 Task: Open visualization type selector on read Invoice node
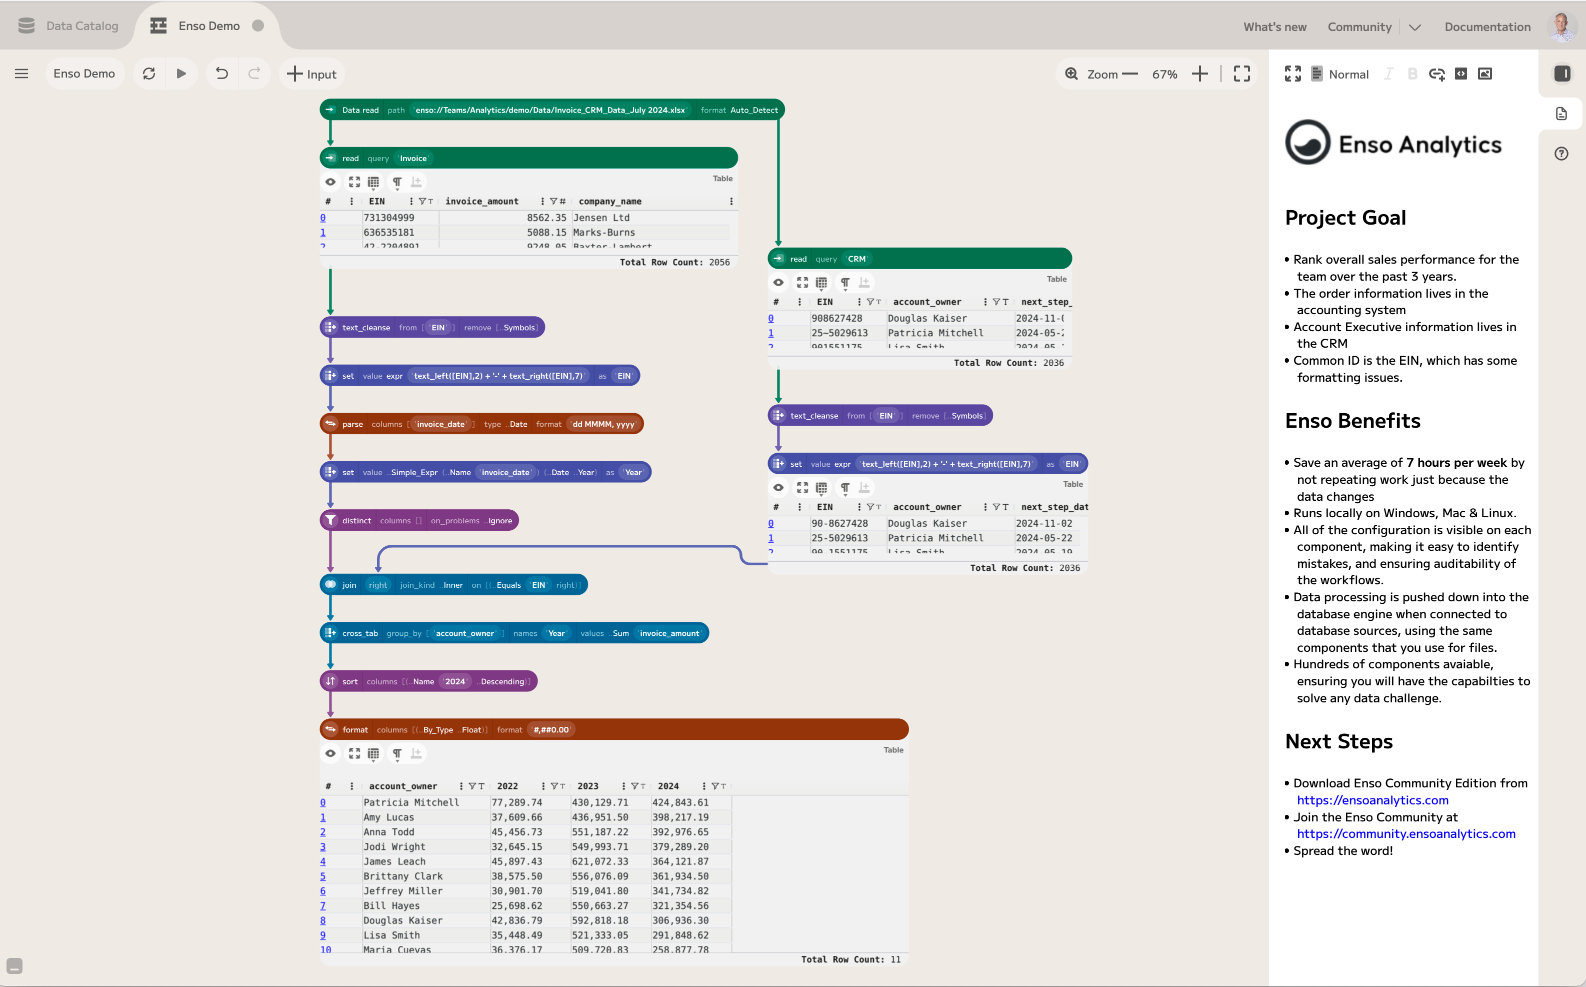click(373, 182)
